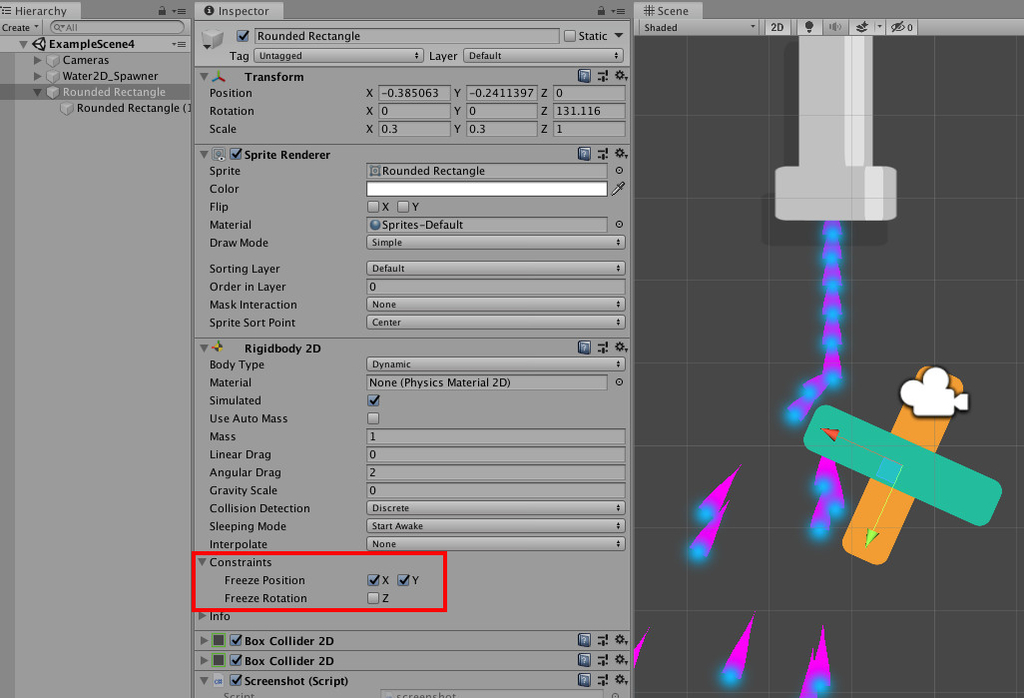Toggle scene audio speaker icon
Image resolution: width=1024 pixels, height=698 pixels.
835,27
